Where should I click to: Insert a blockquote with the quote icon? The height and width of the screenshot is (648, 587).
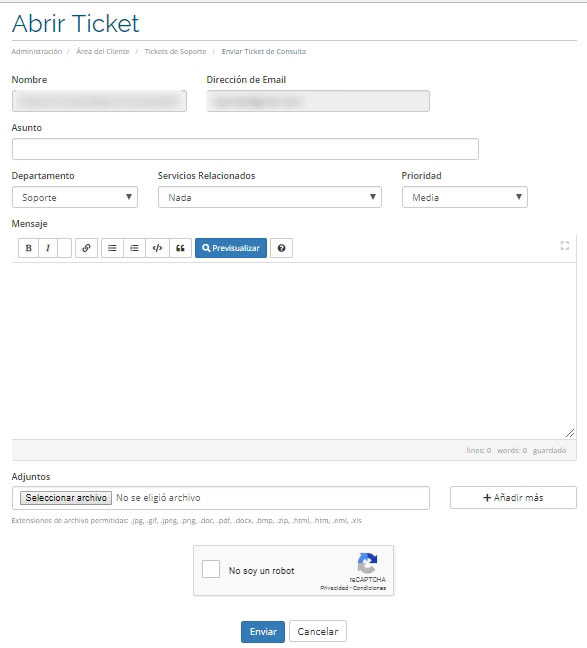click(x=180, y=248)
